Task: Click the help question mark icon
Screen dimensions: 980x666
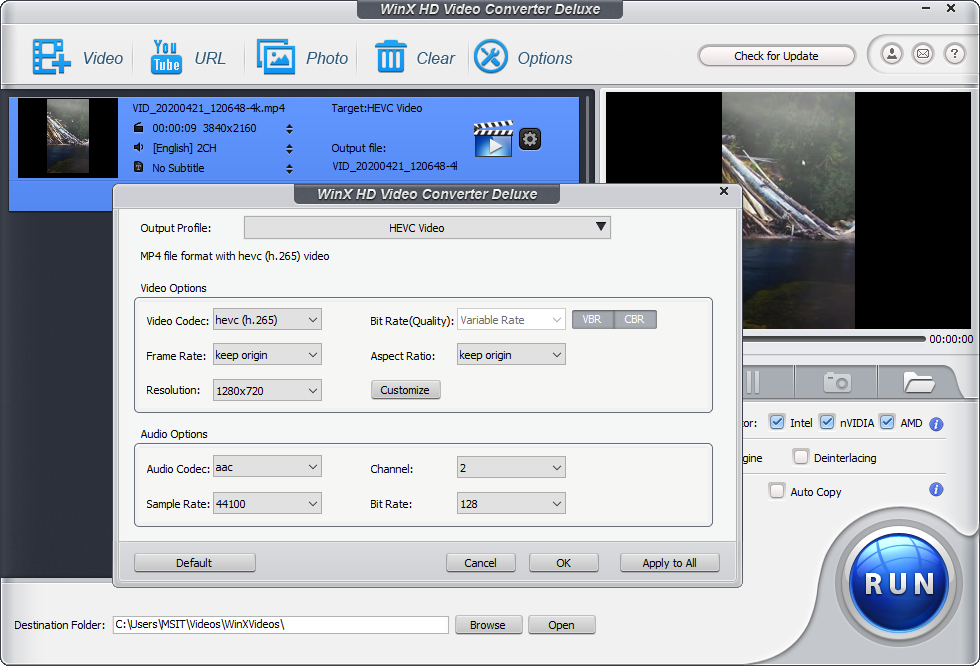Action: [952, 54]
